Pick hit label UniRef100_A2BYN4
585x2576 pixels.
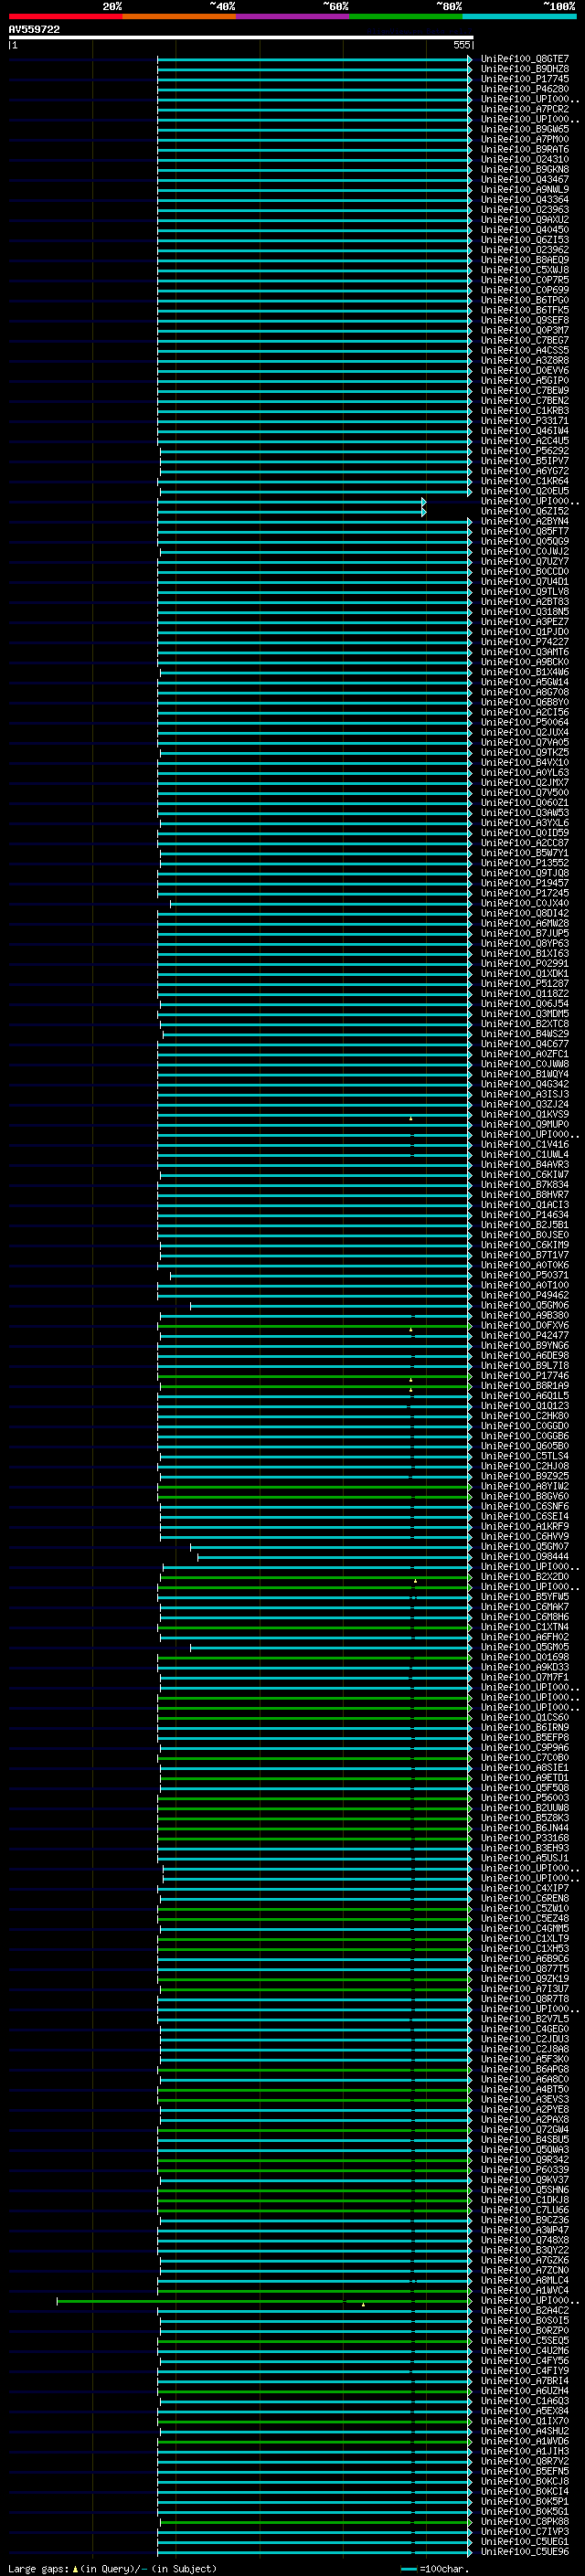pyautogui.click(x=524, y=521)
